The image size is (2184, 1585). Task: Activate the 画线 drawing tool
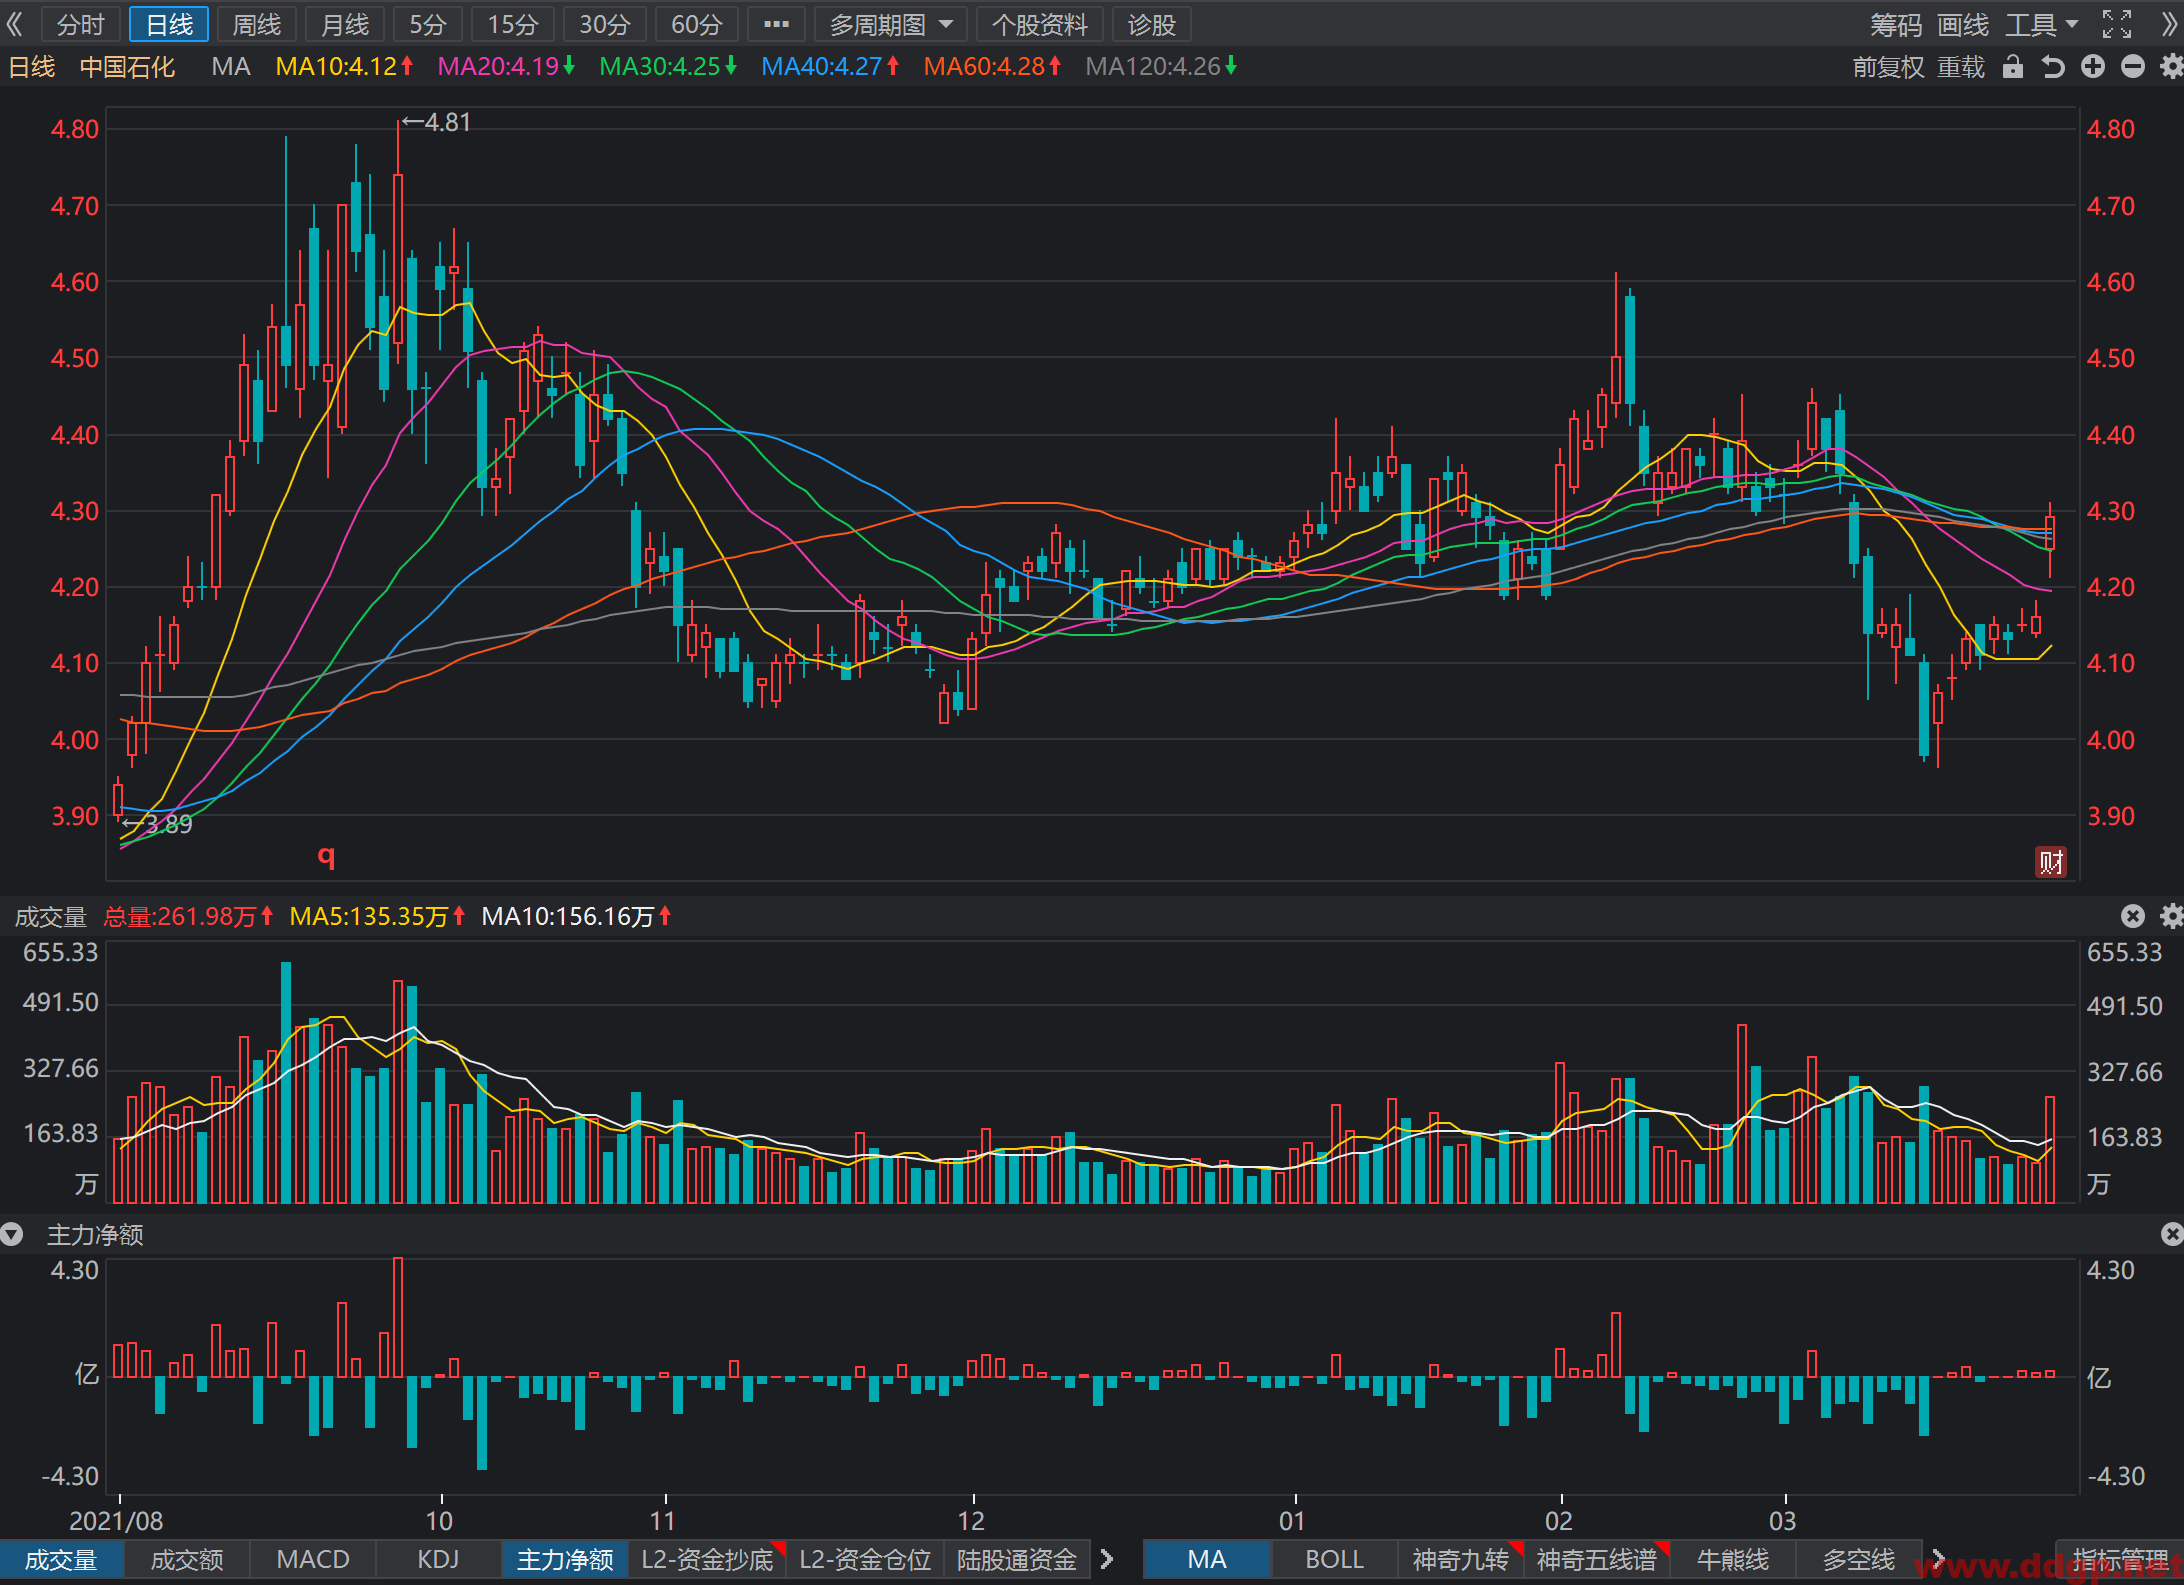pyautogui.click(x=1962, y=24)
